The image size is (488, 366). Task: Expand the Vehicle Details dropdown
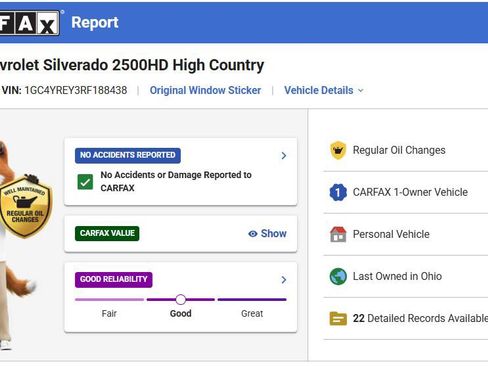click(324, 90)
